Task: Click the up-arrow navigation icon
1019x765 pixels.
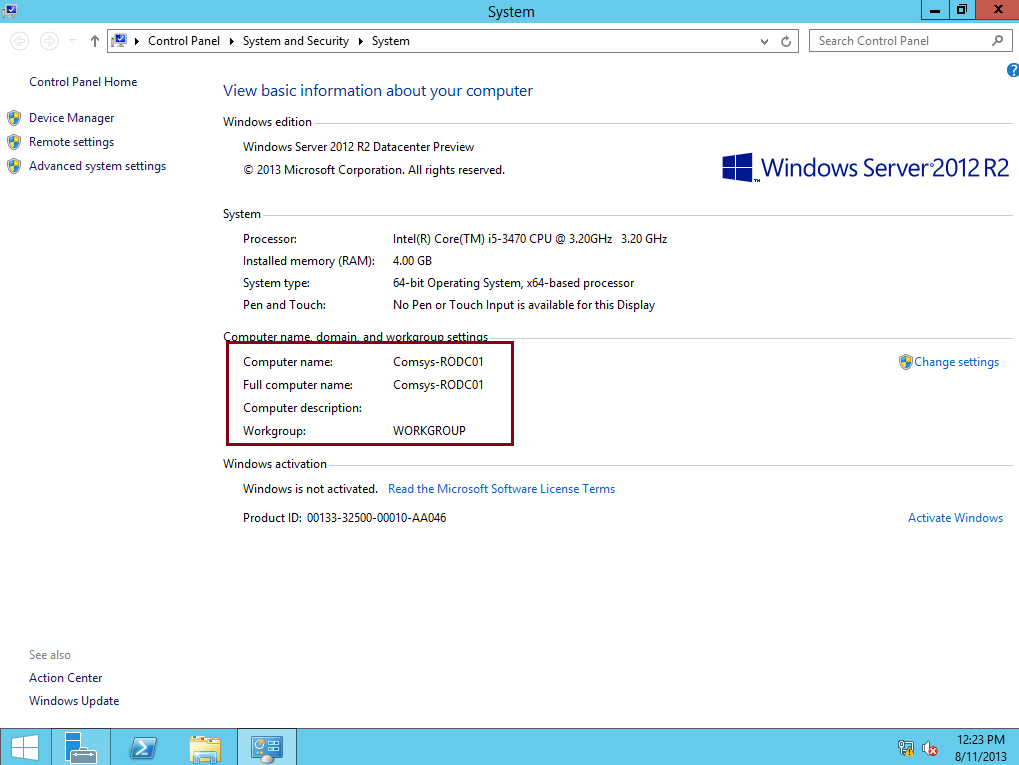Action: pyautogui.click(x=93, y=41)
